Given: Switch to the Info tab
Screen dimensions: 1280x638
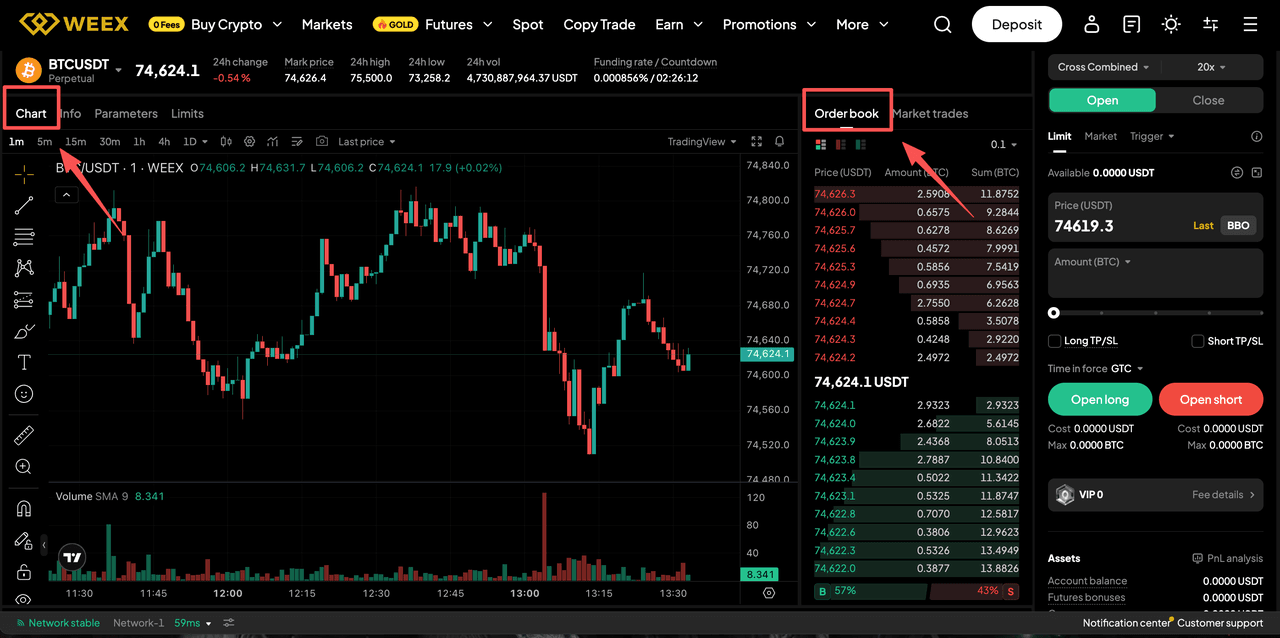Looking at the screenshot, I should point(70,113).
